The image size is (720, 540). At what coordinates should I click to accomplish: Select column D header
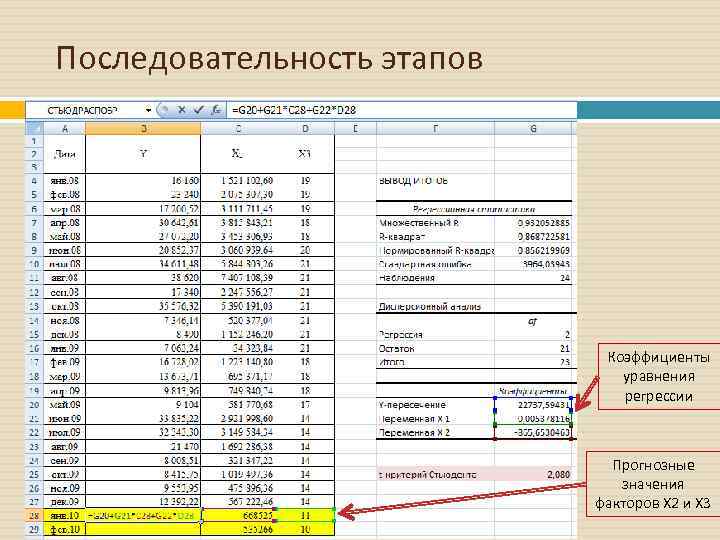point(305,129)
